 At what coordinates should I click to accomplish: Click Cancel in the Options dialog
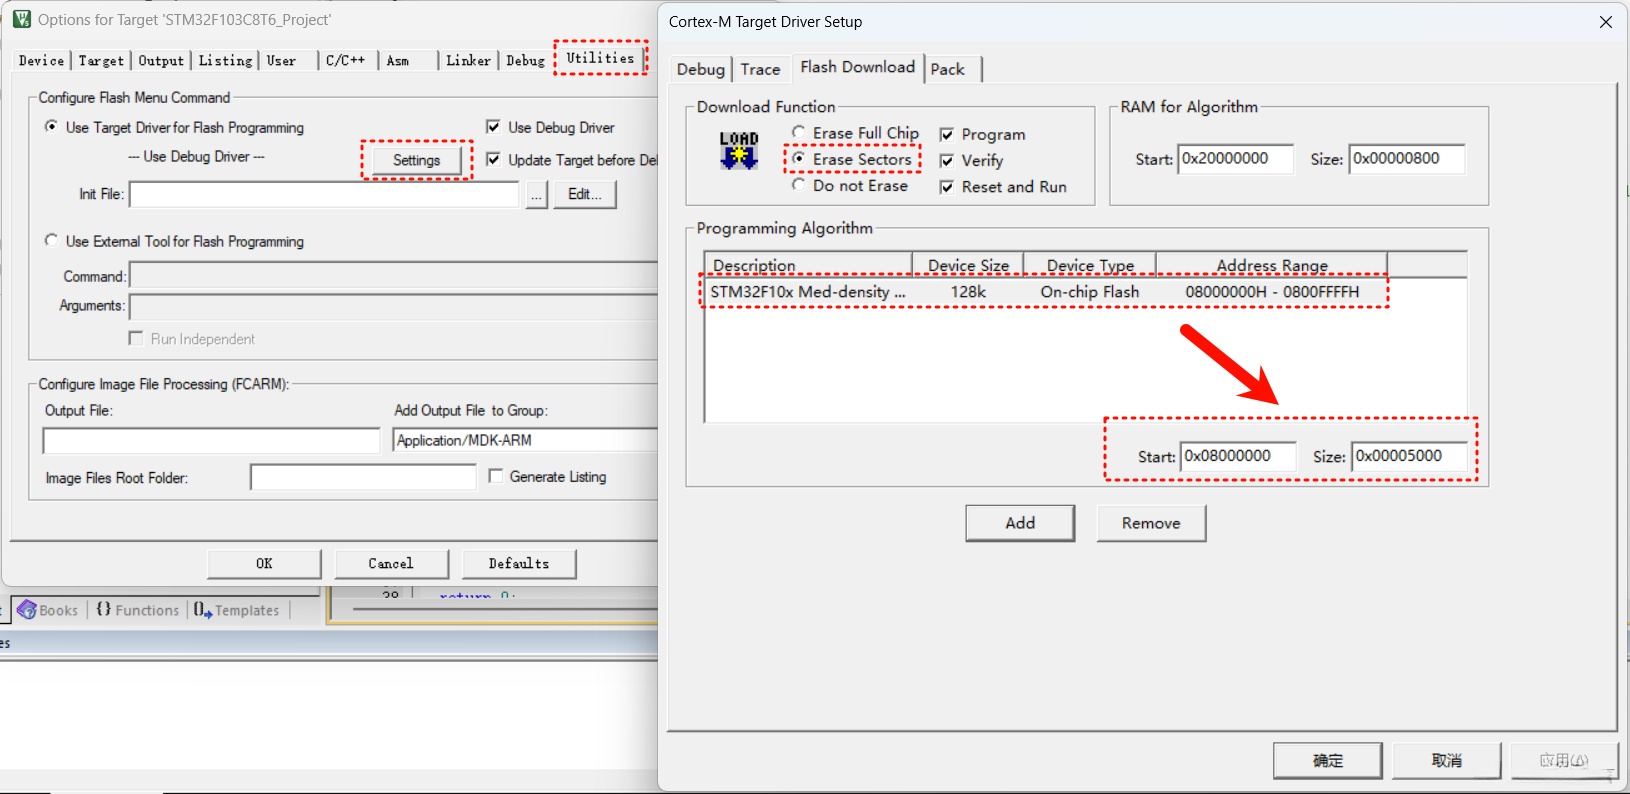pos(391,563)
